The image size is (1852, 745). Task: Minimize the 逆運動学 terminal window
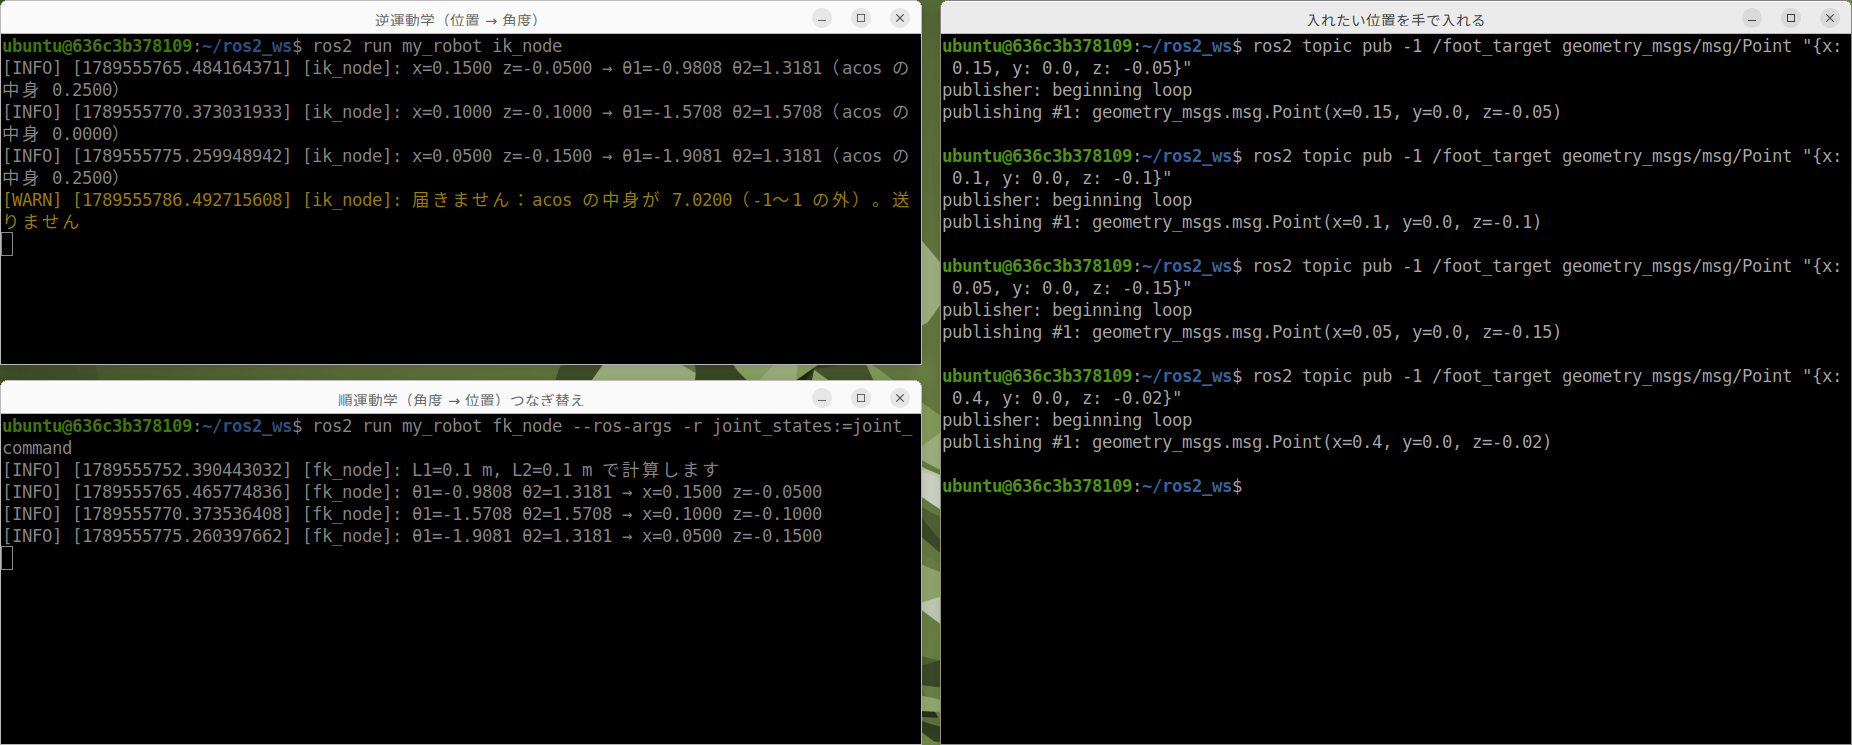pyautogui.click(x=822, y=18)
